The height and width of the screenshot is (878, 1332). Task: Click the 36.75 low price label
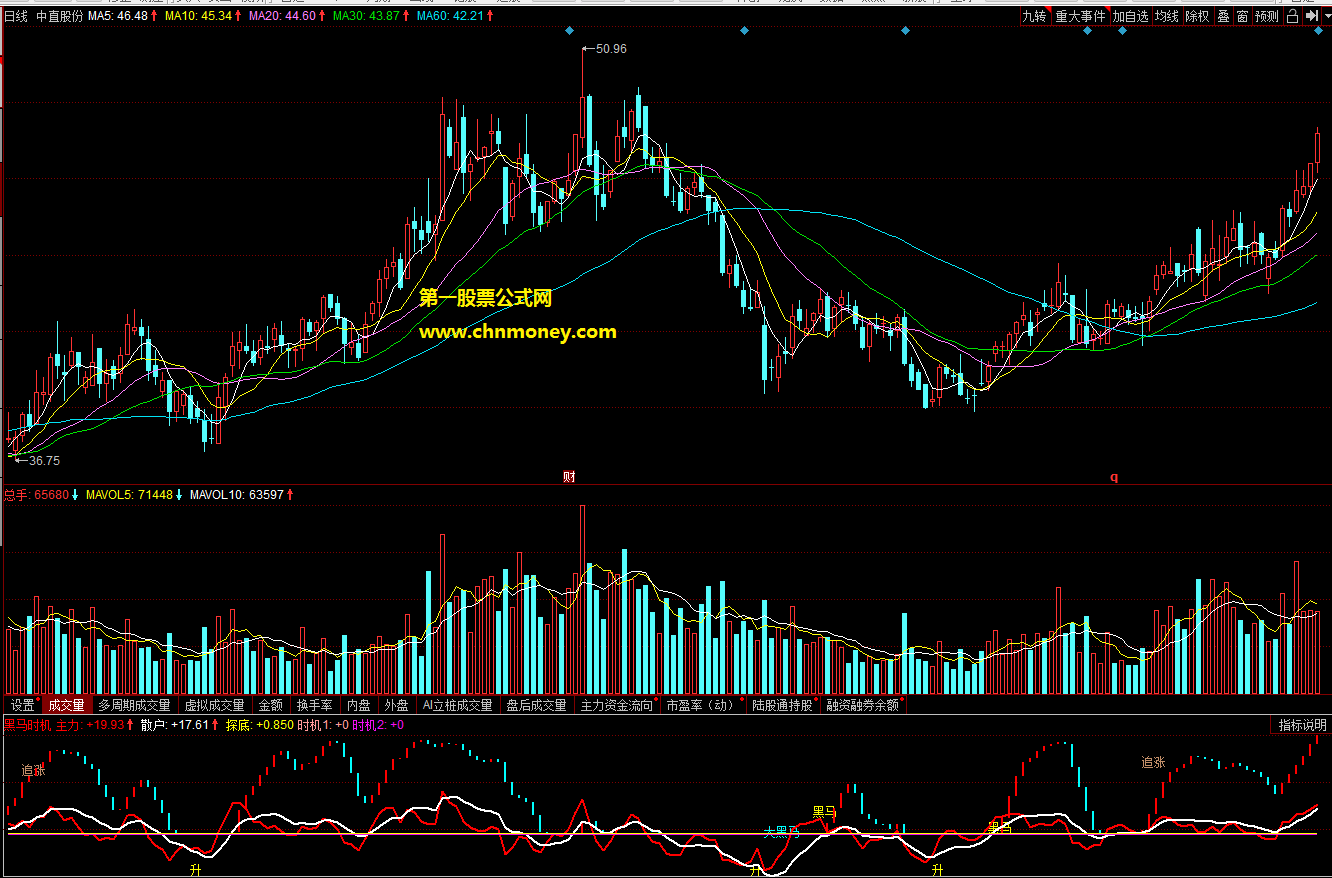pyautogui.click(x=45, y=461)
